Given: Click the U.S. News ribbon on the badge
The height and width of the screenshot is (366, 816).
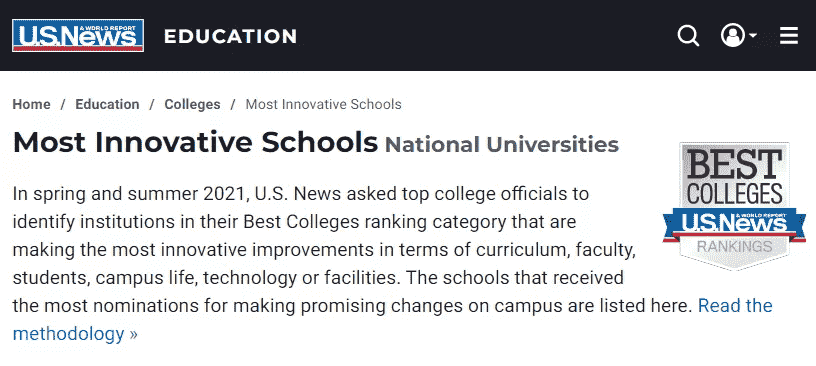Looking at the screenshot, I should (x=734, y=224).
